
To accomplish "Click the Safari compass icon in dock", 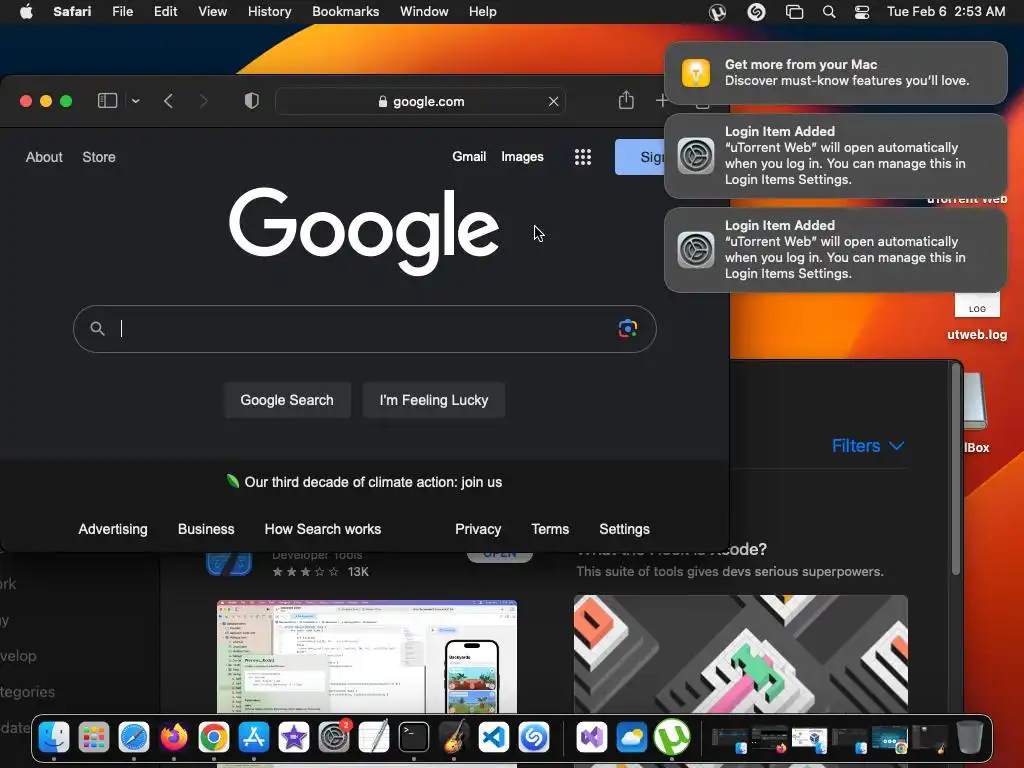I will (x=134, y=737).
